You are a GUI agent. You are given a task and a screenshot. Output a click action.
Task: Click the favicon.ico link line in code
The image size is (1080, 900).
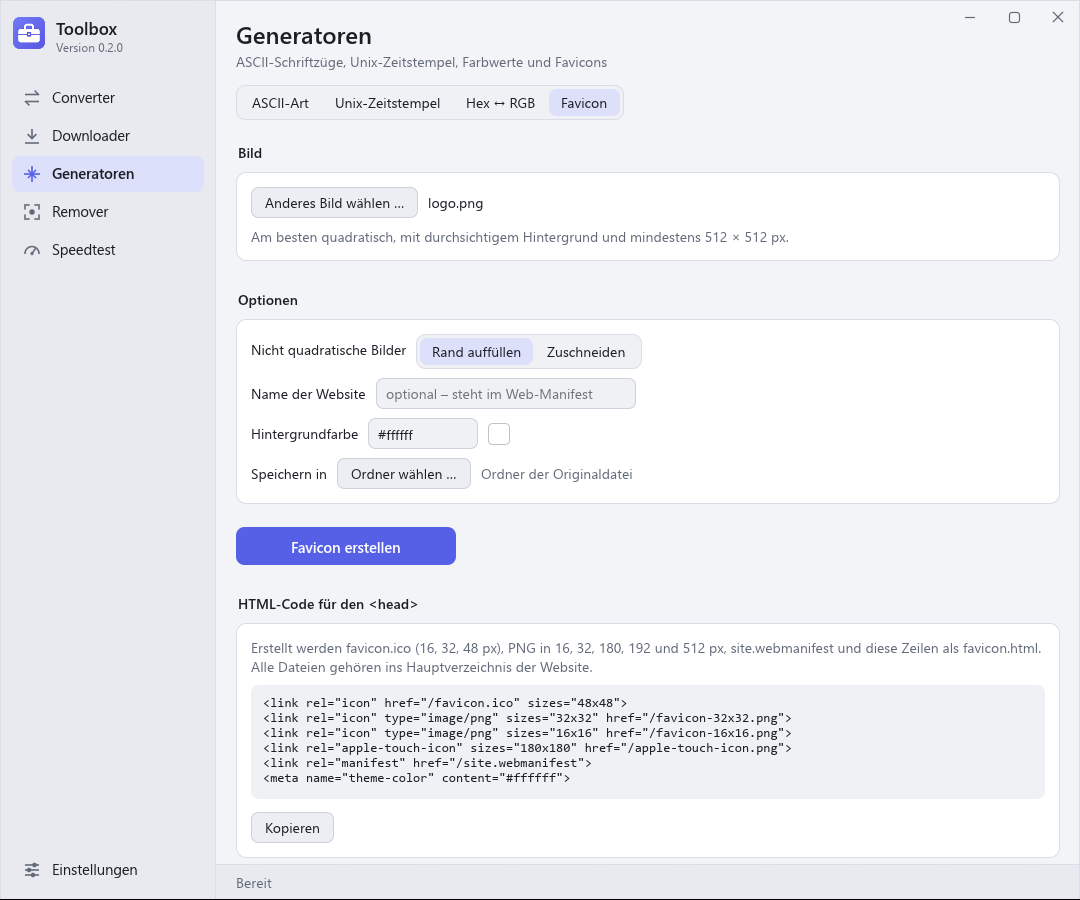point(445,703)
